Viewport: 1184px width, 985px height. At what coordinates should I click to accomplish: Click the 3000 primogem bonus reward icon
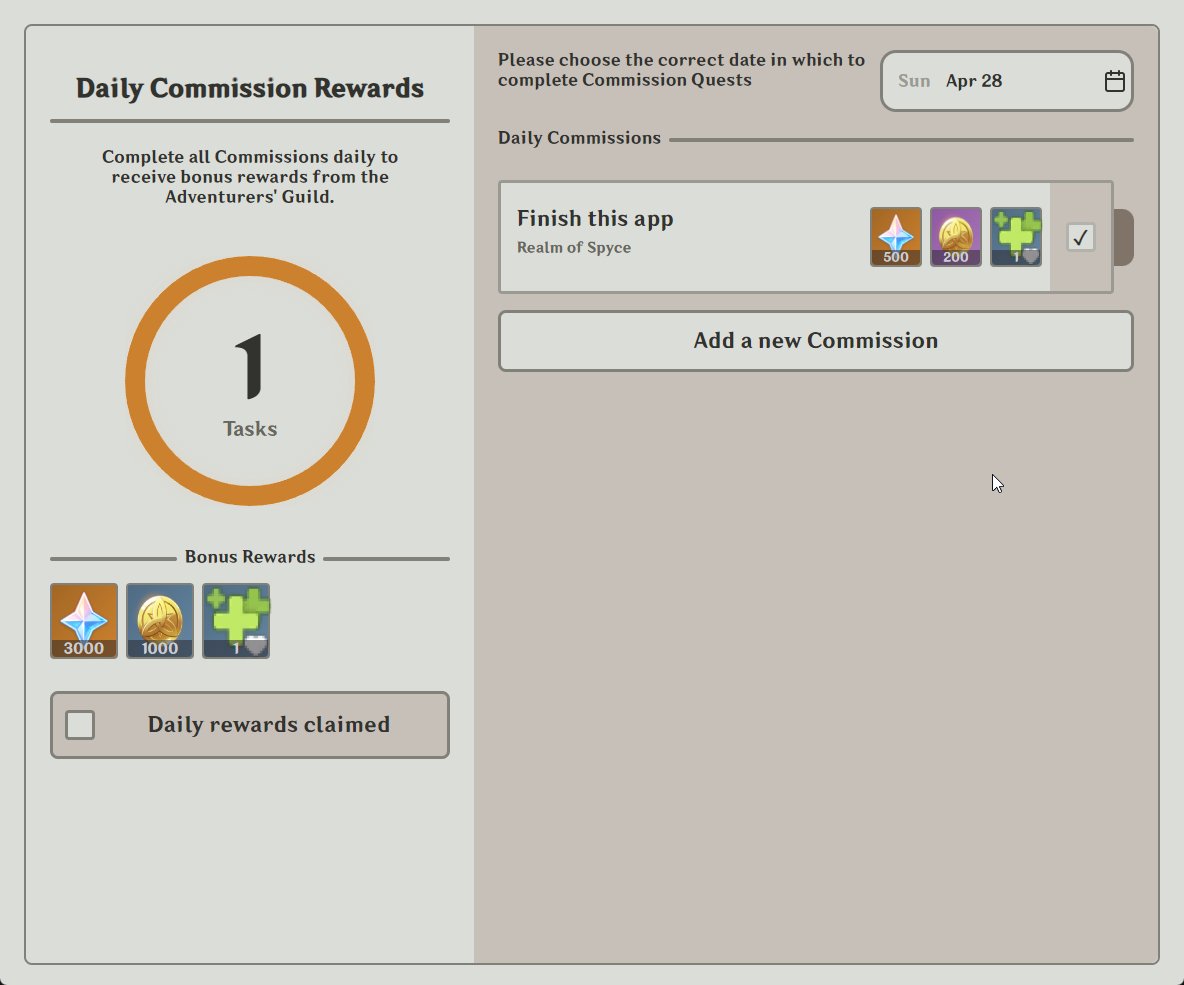click(x=84, y=621)
